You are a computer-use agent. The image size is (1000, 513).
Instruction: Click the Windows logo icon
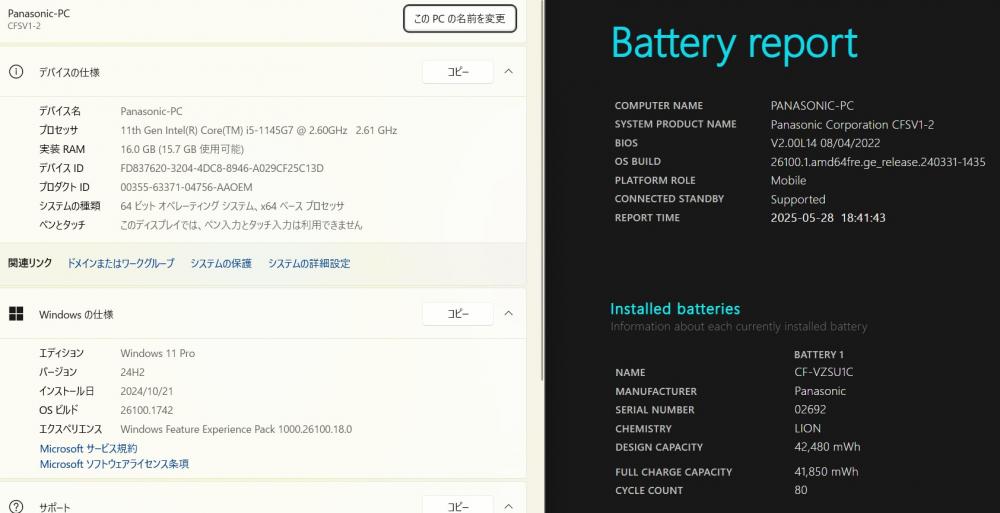click(16, 313)
